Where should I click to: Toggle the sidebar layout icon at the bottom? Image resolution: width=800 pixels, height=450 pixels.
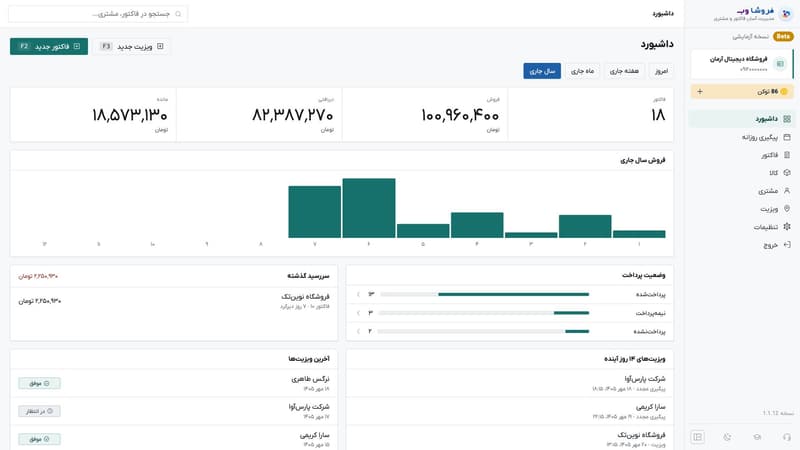697,437
